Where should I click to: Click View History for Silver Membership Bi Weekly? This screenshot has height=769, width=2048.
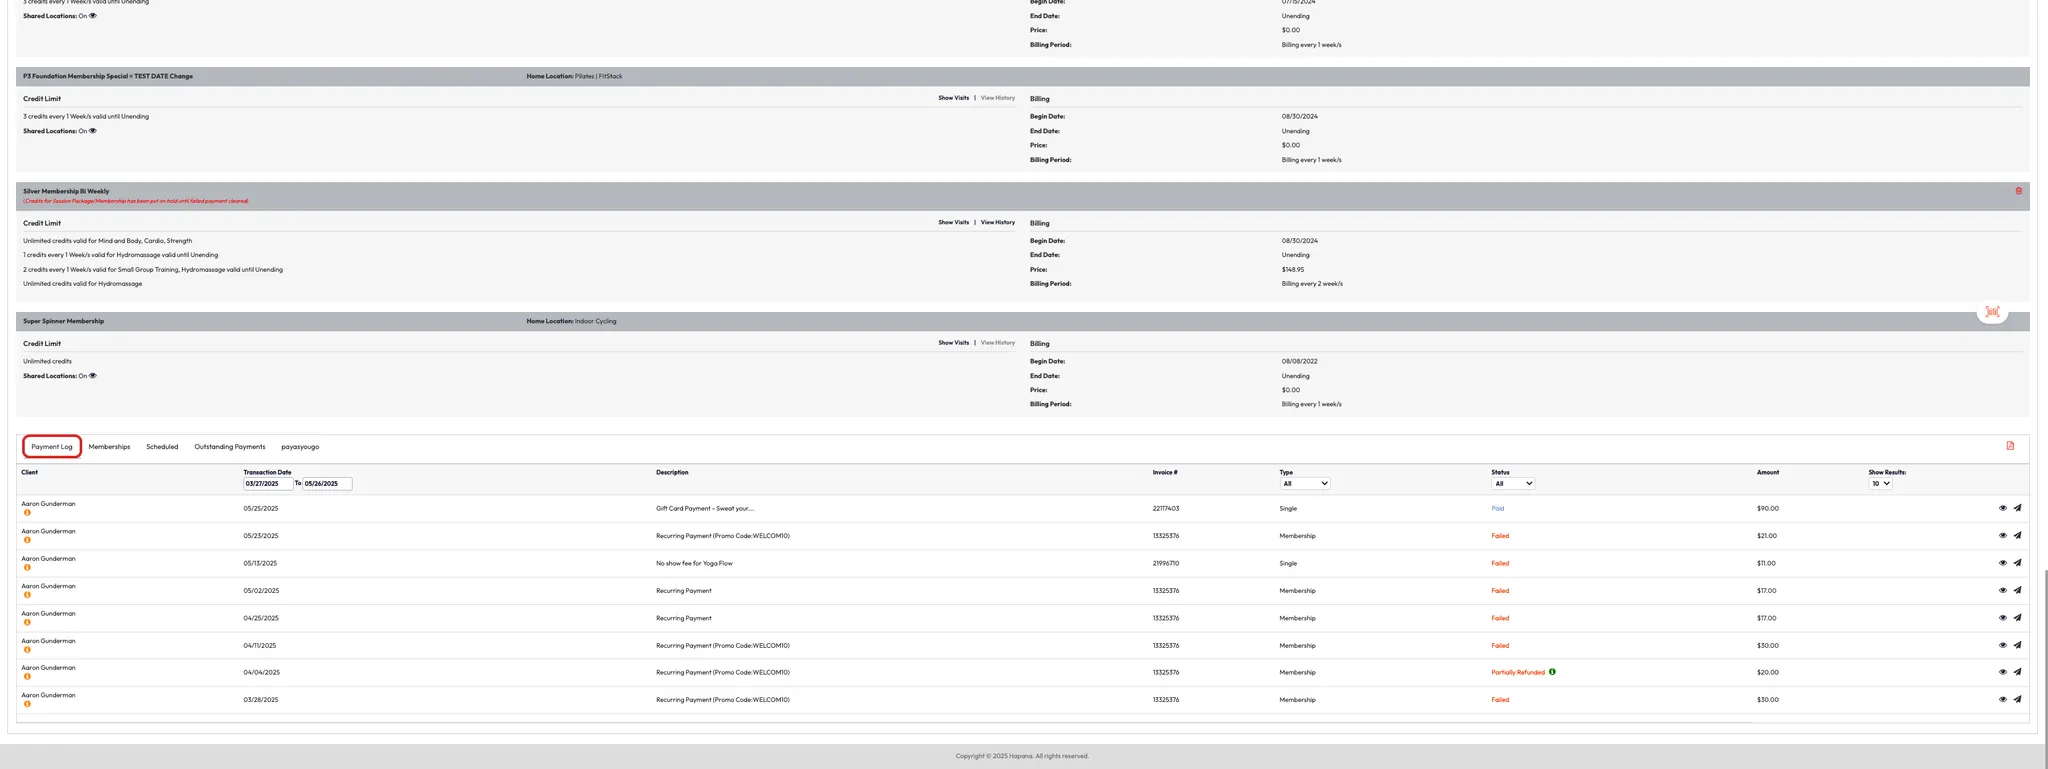click(x=997, y=223)
